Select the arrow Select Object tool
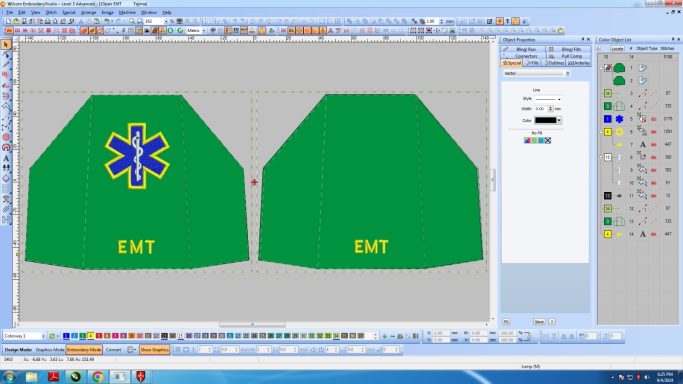The width and height of the screenshot is (683, 384). coord(6,44)
